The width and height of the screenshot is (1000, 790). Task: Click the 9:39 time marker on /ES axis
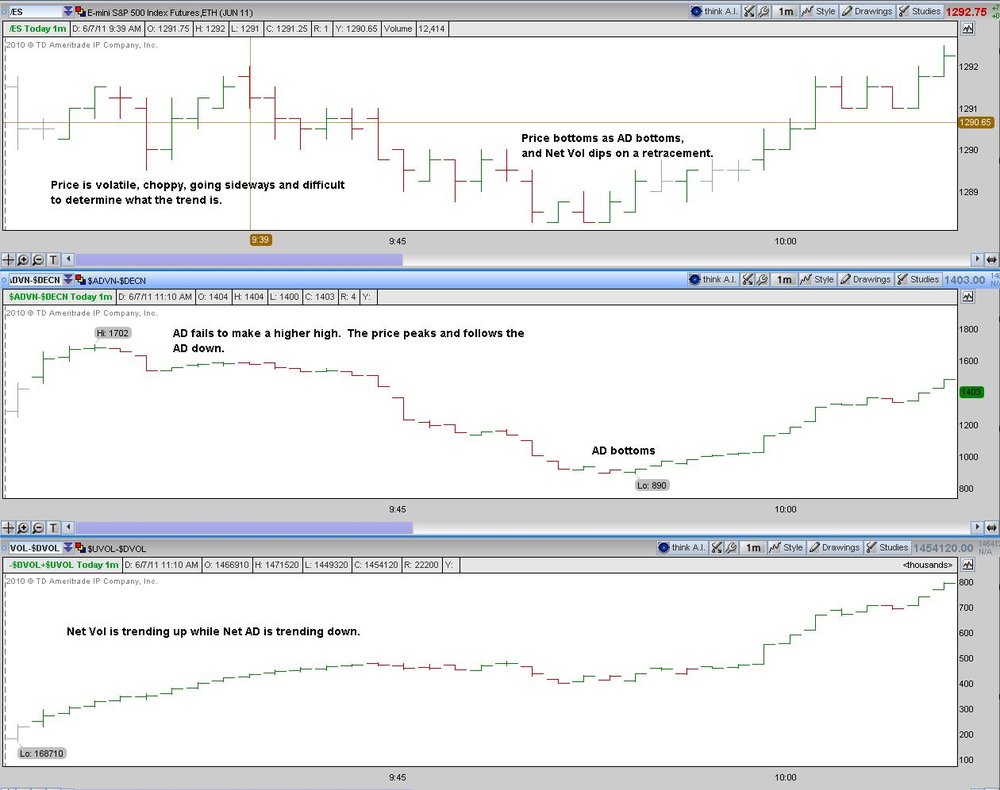(x=260, y=240)
